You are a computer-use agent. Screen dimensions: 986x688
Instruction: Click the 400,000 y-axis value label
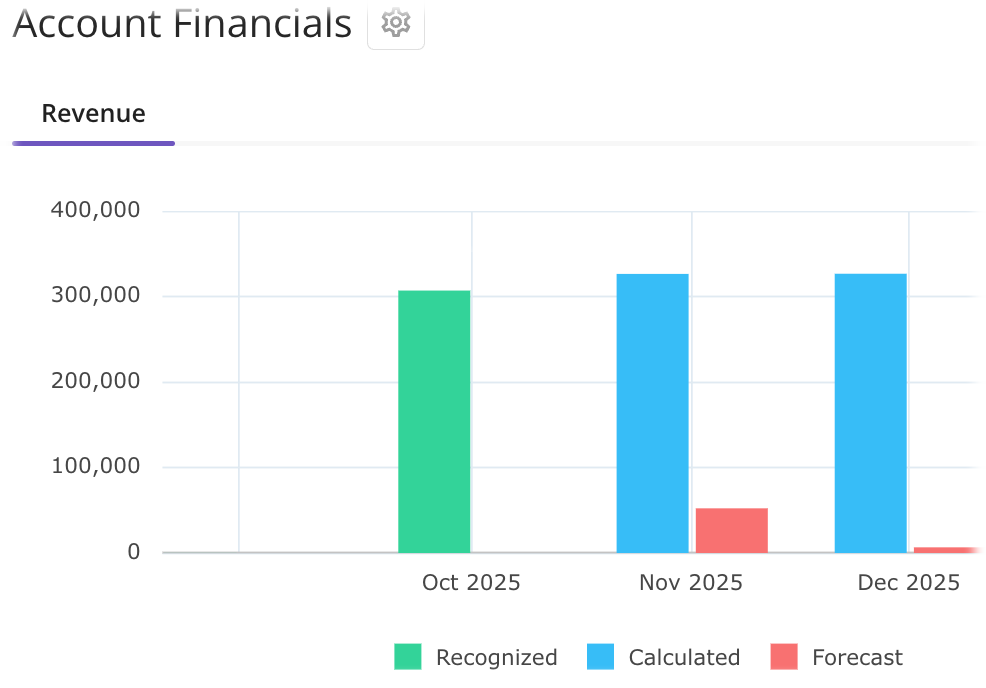[x=94, y=209]
